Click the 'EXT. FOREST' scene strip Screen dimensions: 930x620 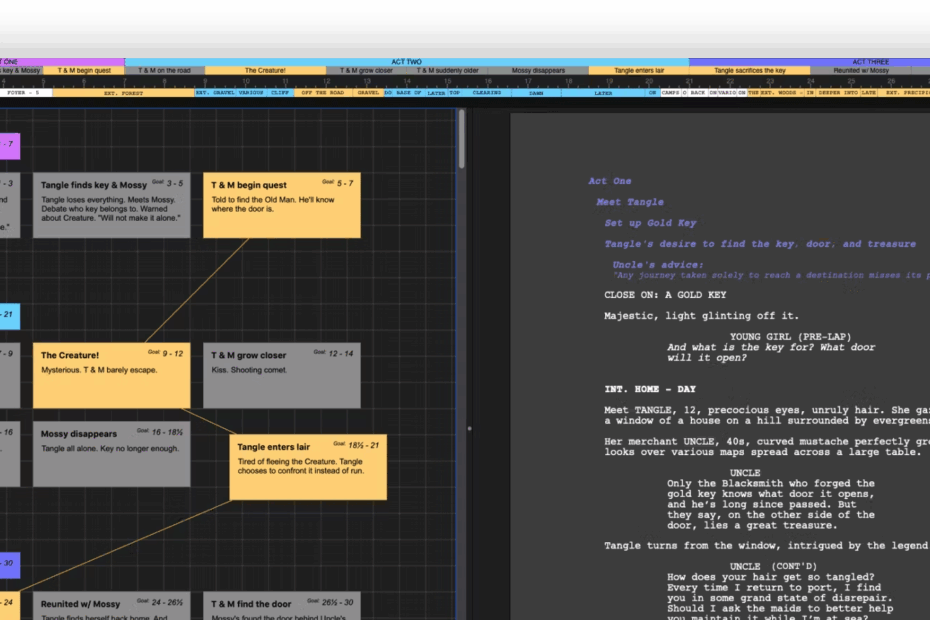click(x=123, y=93)
